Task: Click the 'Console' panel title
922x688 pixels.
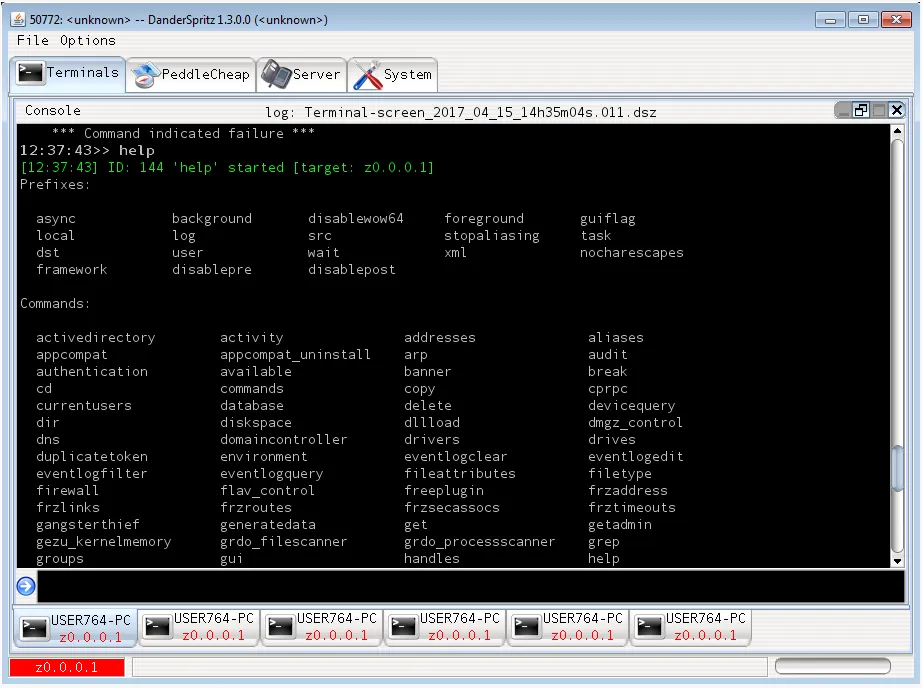Action: pyautogui.click(x=53, y=111)
